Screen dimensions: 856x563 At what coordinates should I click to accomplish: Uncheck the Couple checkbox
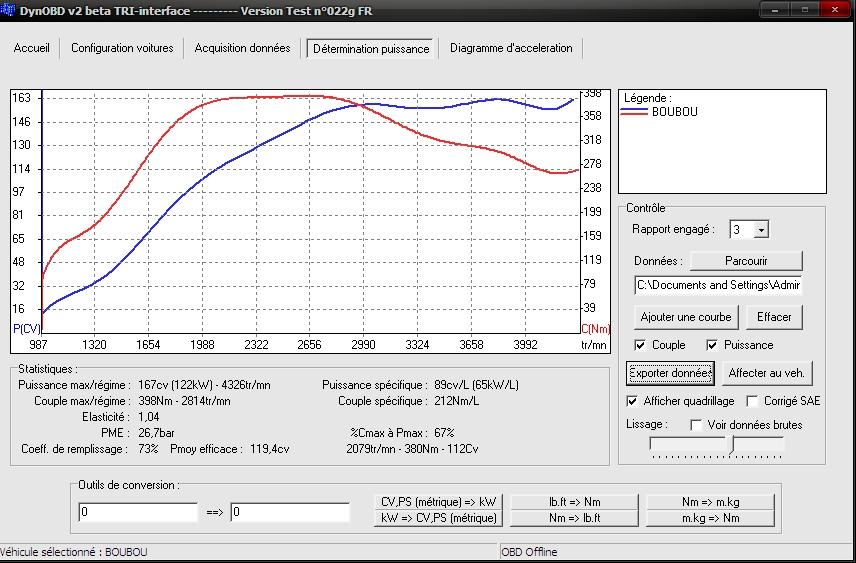pos(640,345)
